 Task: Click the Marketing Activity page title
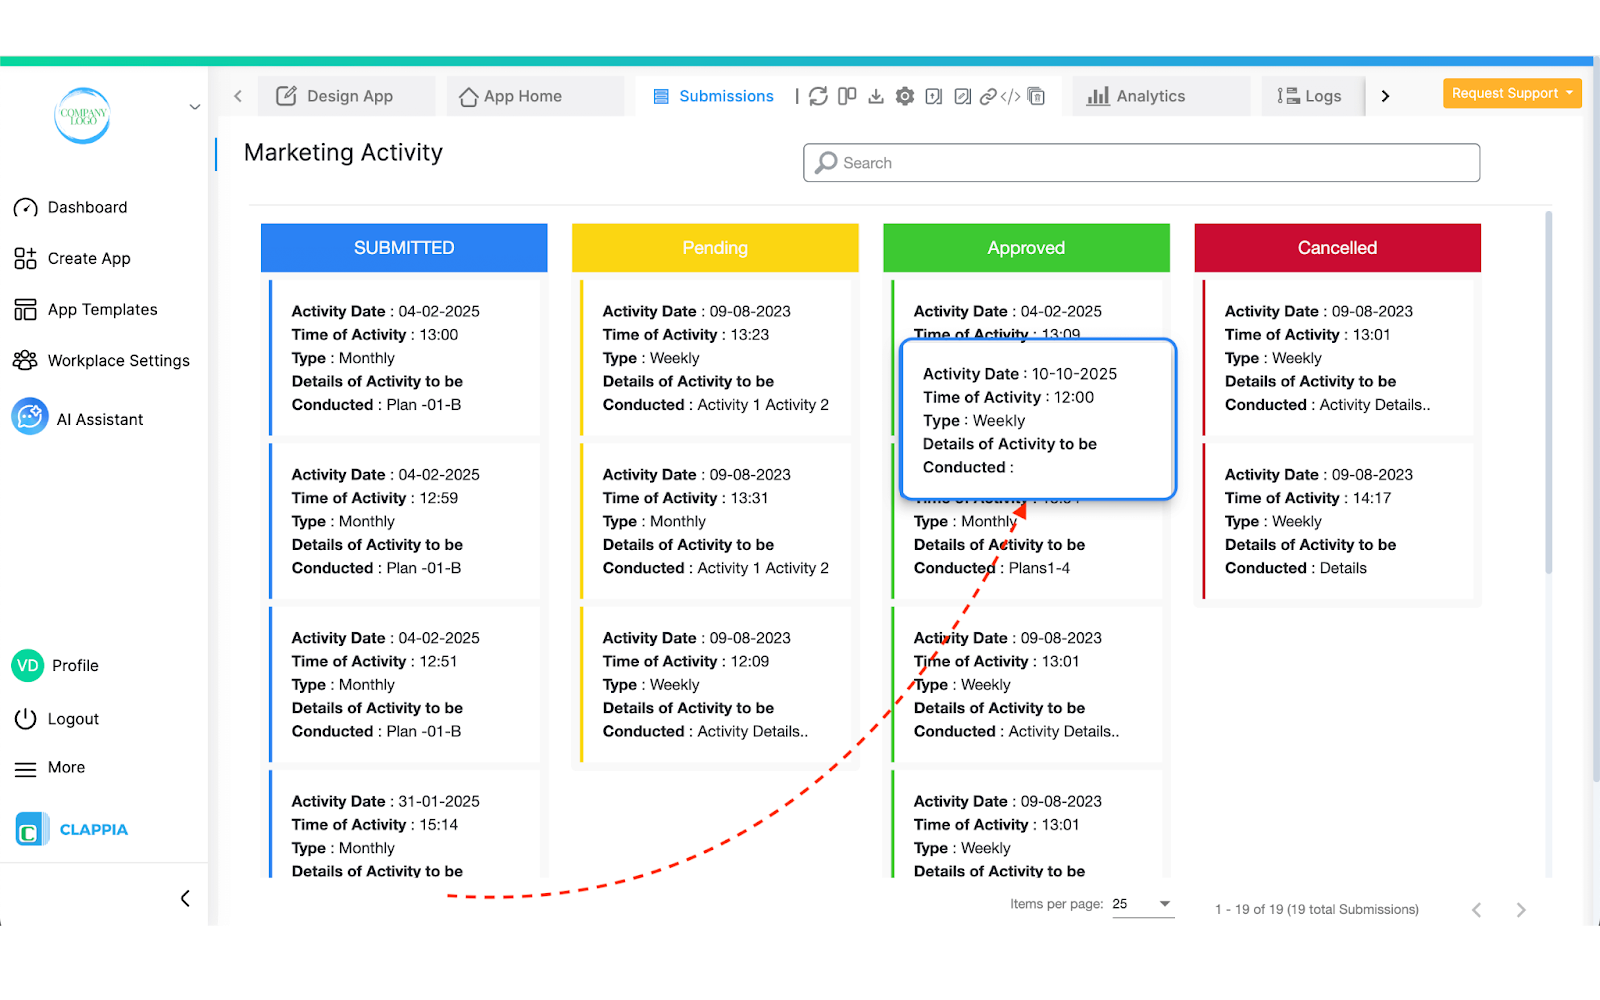tap(343, 153)
